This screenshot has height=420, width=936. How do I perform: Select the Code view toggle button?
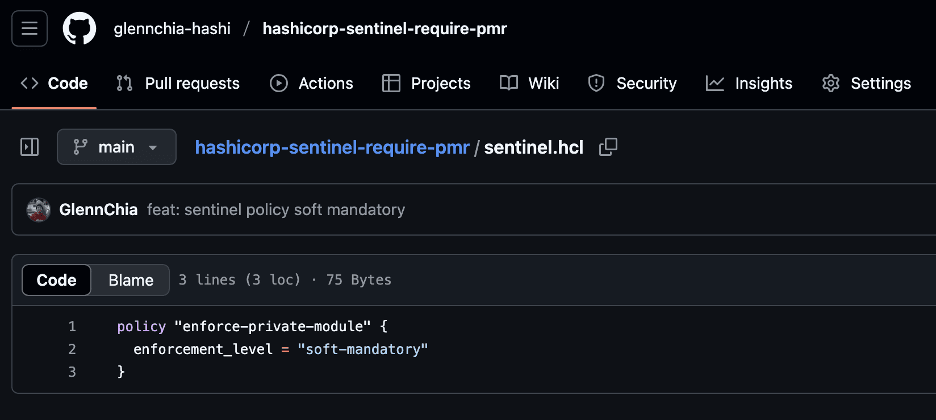[57, 280]
